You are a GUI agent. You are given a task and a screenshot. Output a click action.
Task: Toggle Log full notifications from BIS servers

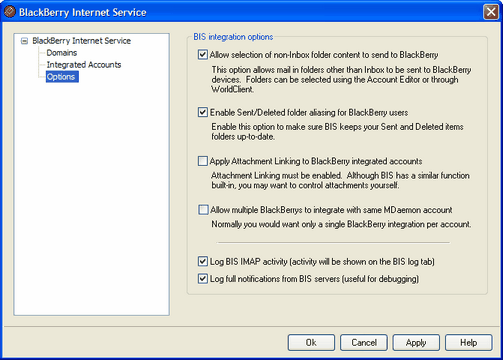click(203, 278)
